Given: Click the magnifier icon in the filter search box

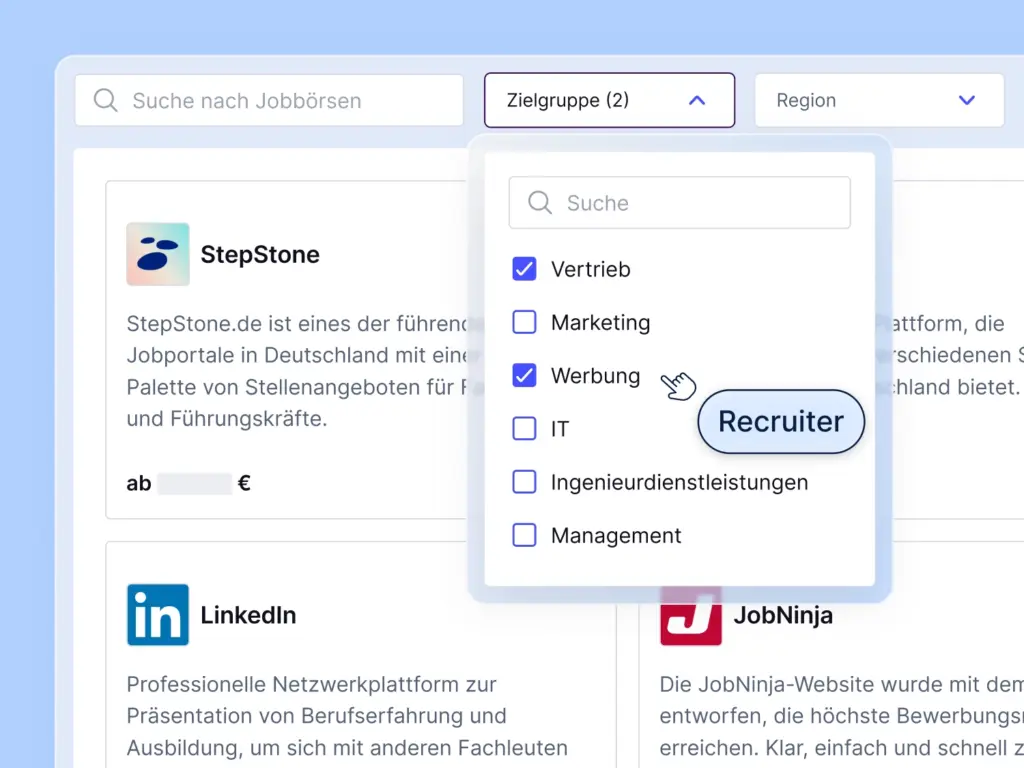Looking at the screenshot, I should [539, 202].
